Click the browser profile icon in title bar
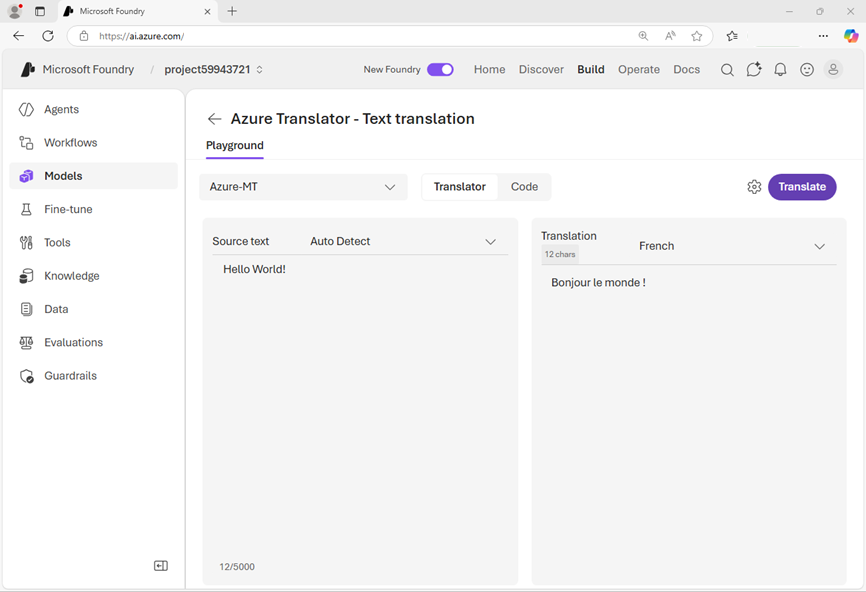The image size is (866, 592). tap(15, 11)
